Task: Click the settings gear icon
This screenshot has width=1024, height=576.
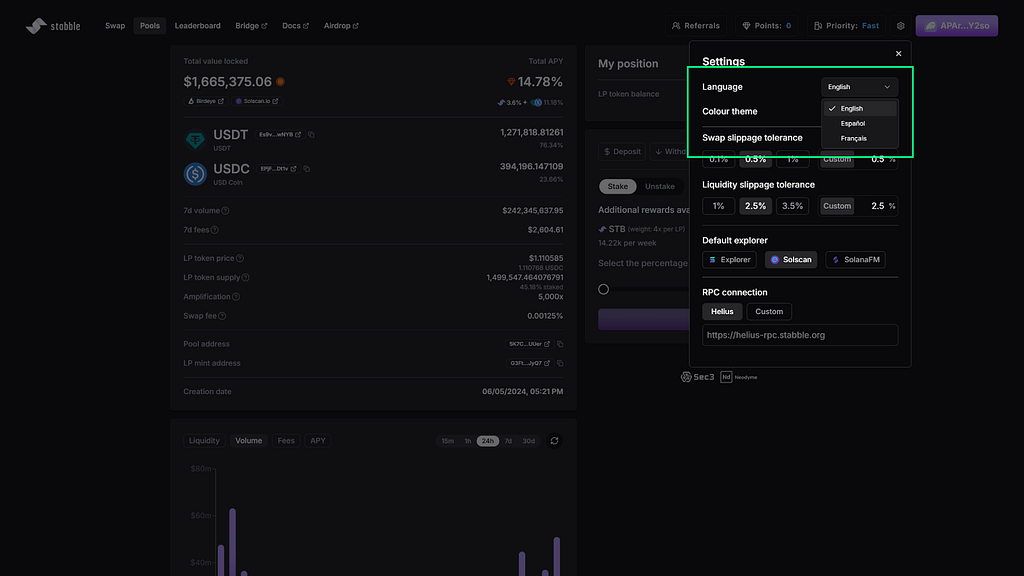Action: [901, 25]
